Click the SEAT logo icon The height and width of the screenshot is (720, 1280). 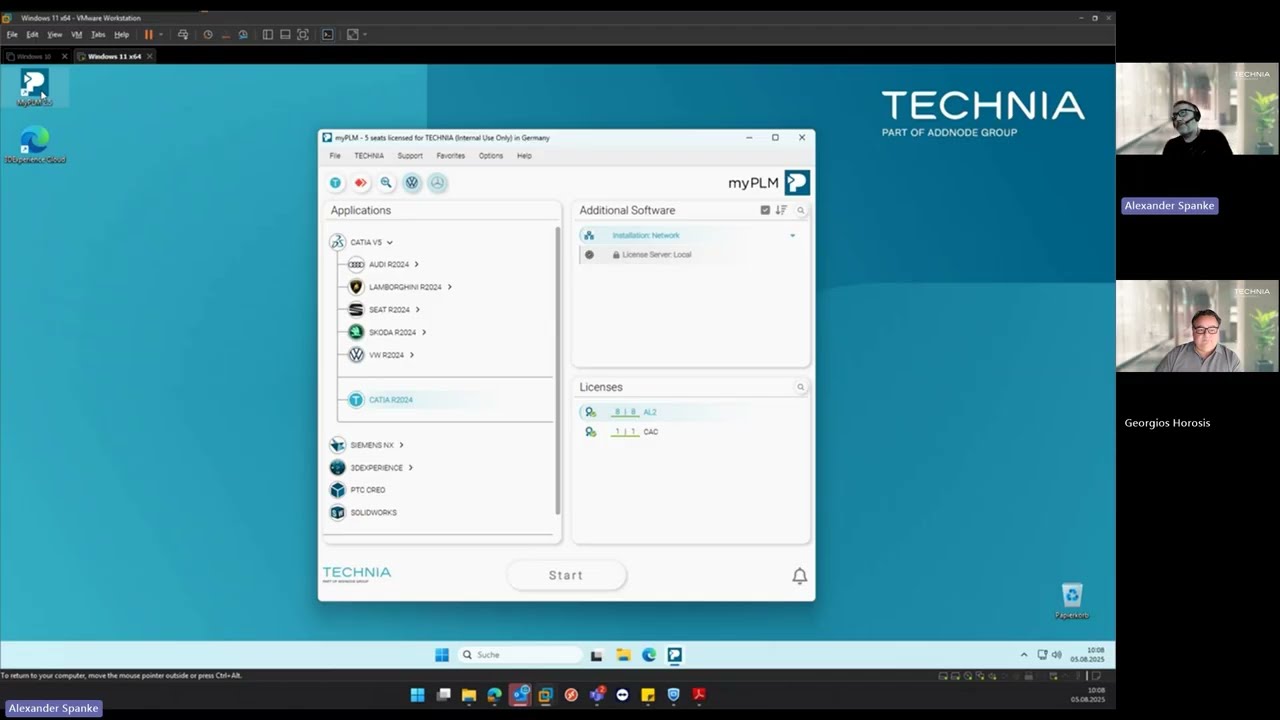356,310
